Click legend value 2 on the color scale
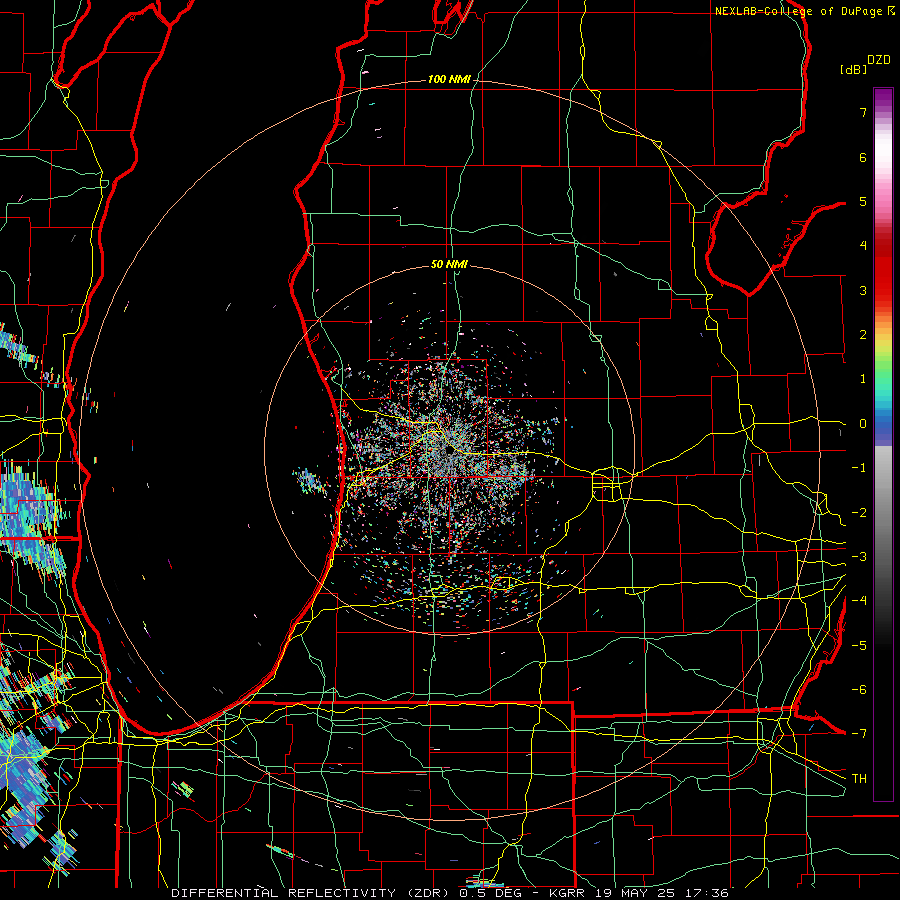The height and width of the screenshot is (900, 900). click(x=863, y=335)
